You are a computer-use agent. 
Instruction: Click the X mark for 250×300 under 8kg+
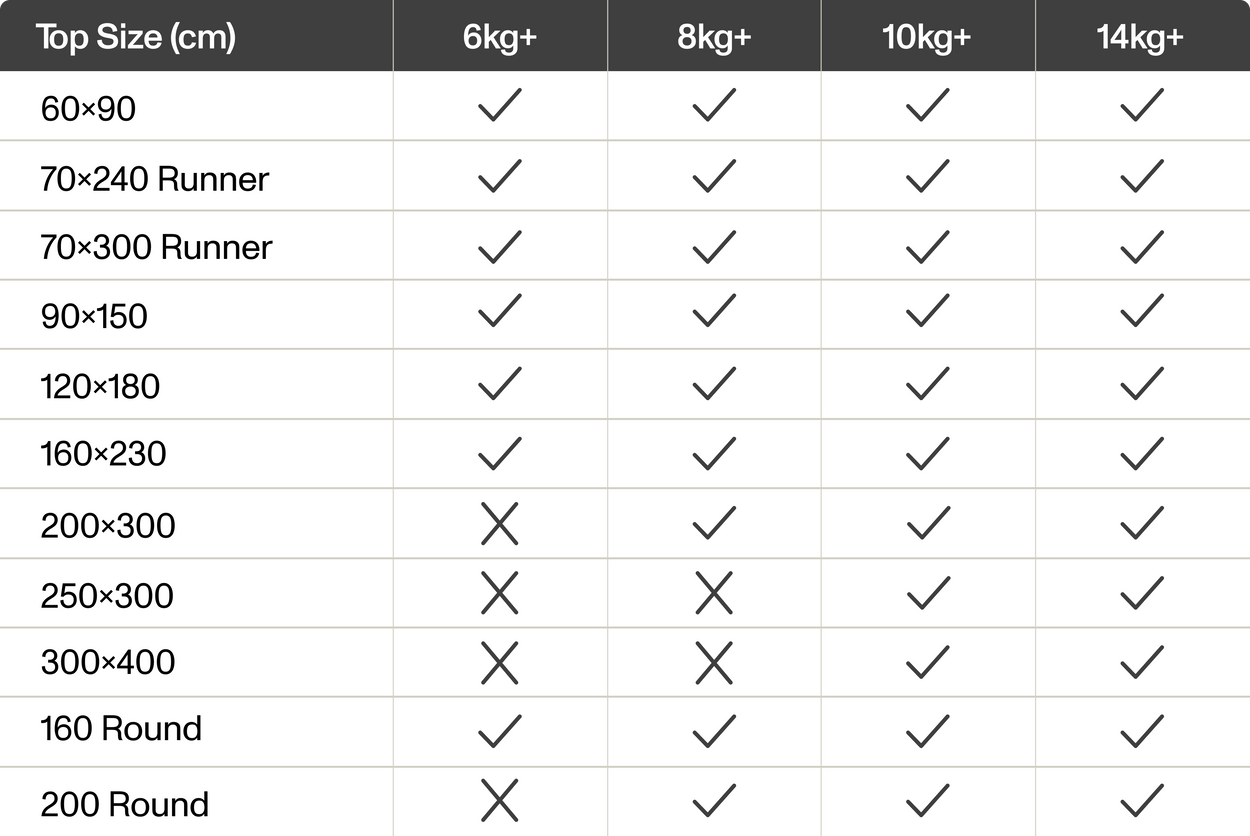(x=713, y=594)
